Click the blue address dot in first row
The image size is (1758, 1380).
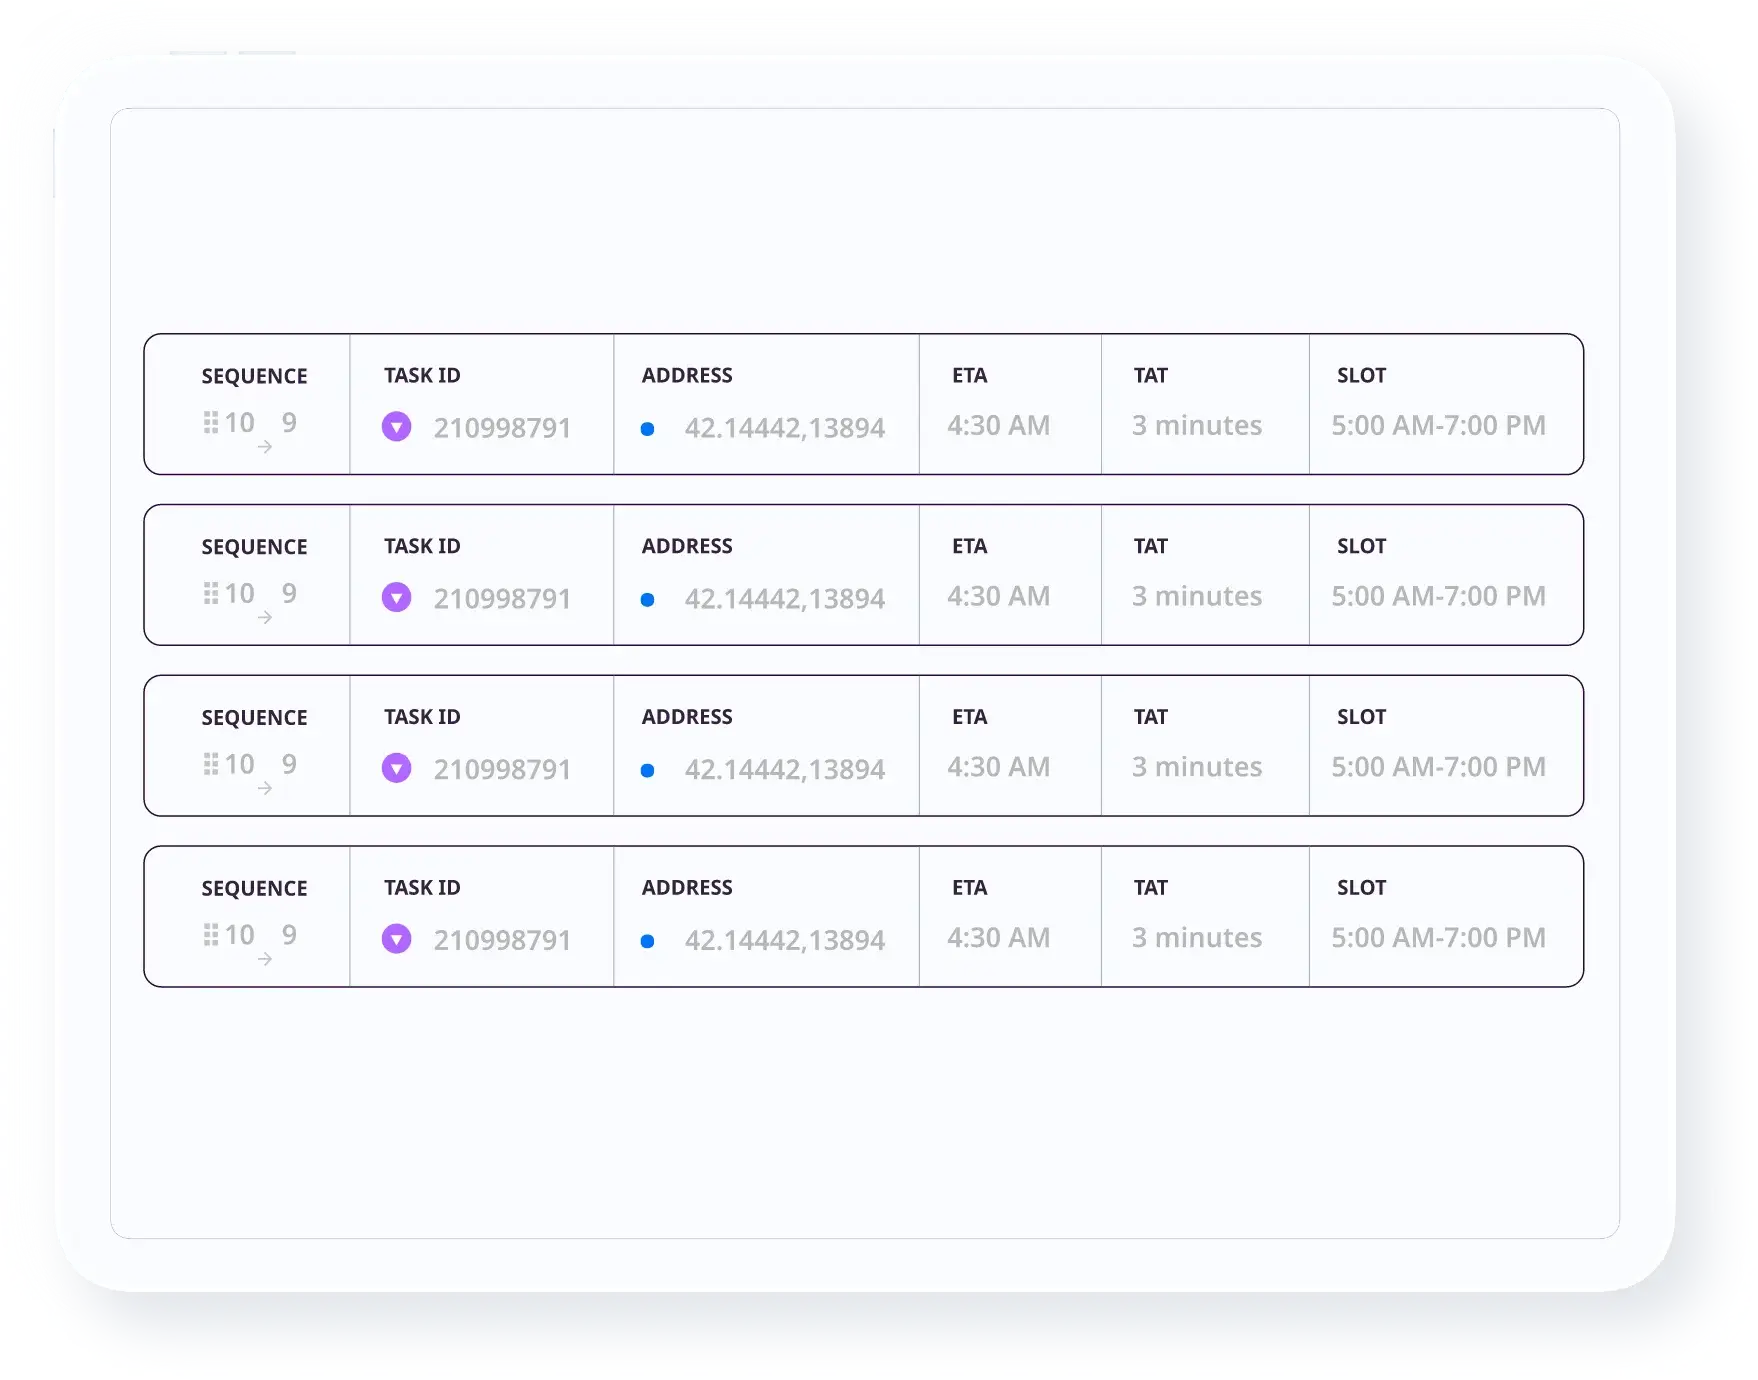tap(648, 429)
